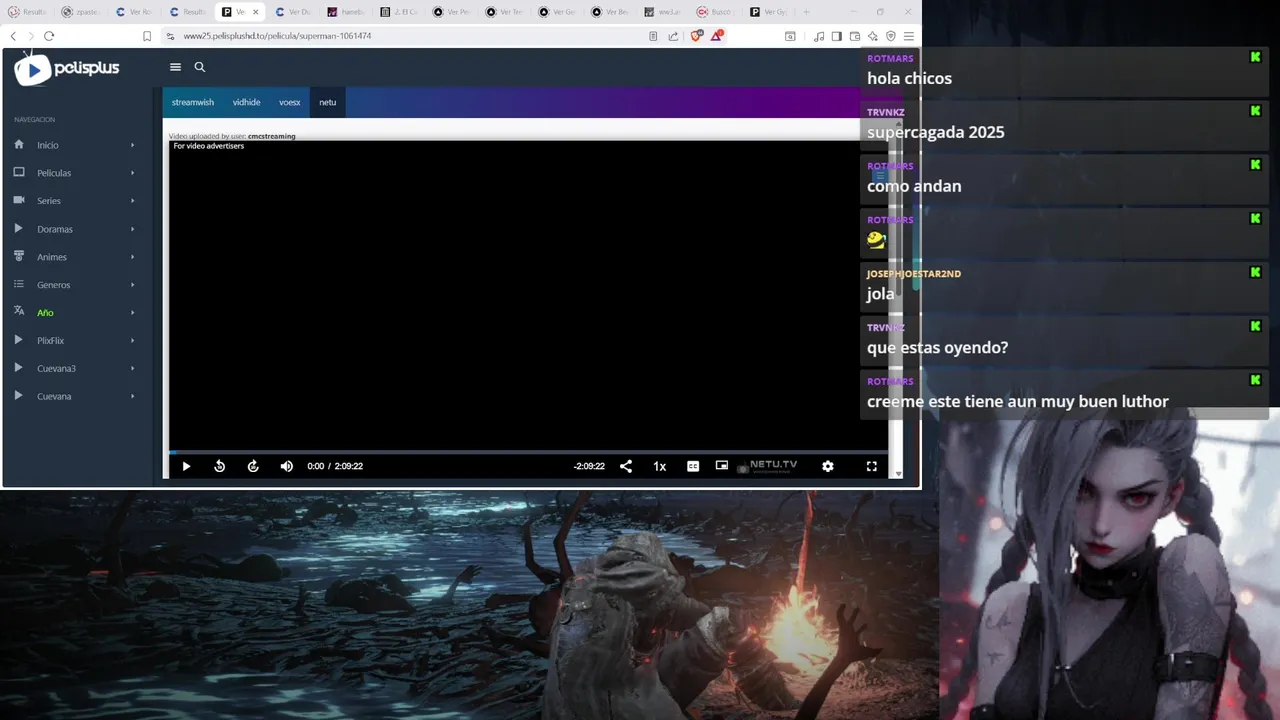The image size is (1280, 720).
Task: Switch to the Ver Du browser tab
Action: (292, 12)
